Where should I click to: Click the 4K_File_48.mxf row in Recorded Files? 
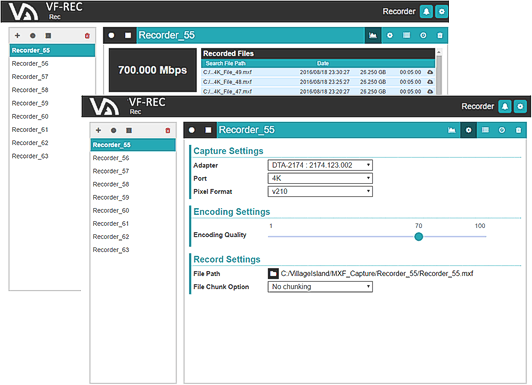point(318,82)
